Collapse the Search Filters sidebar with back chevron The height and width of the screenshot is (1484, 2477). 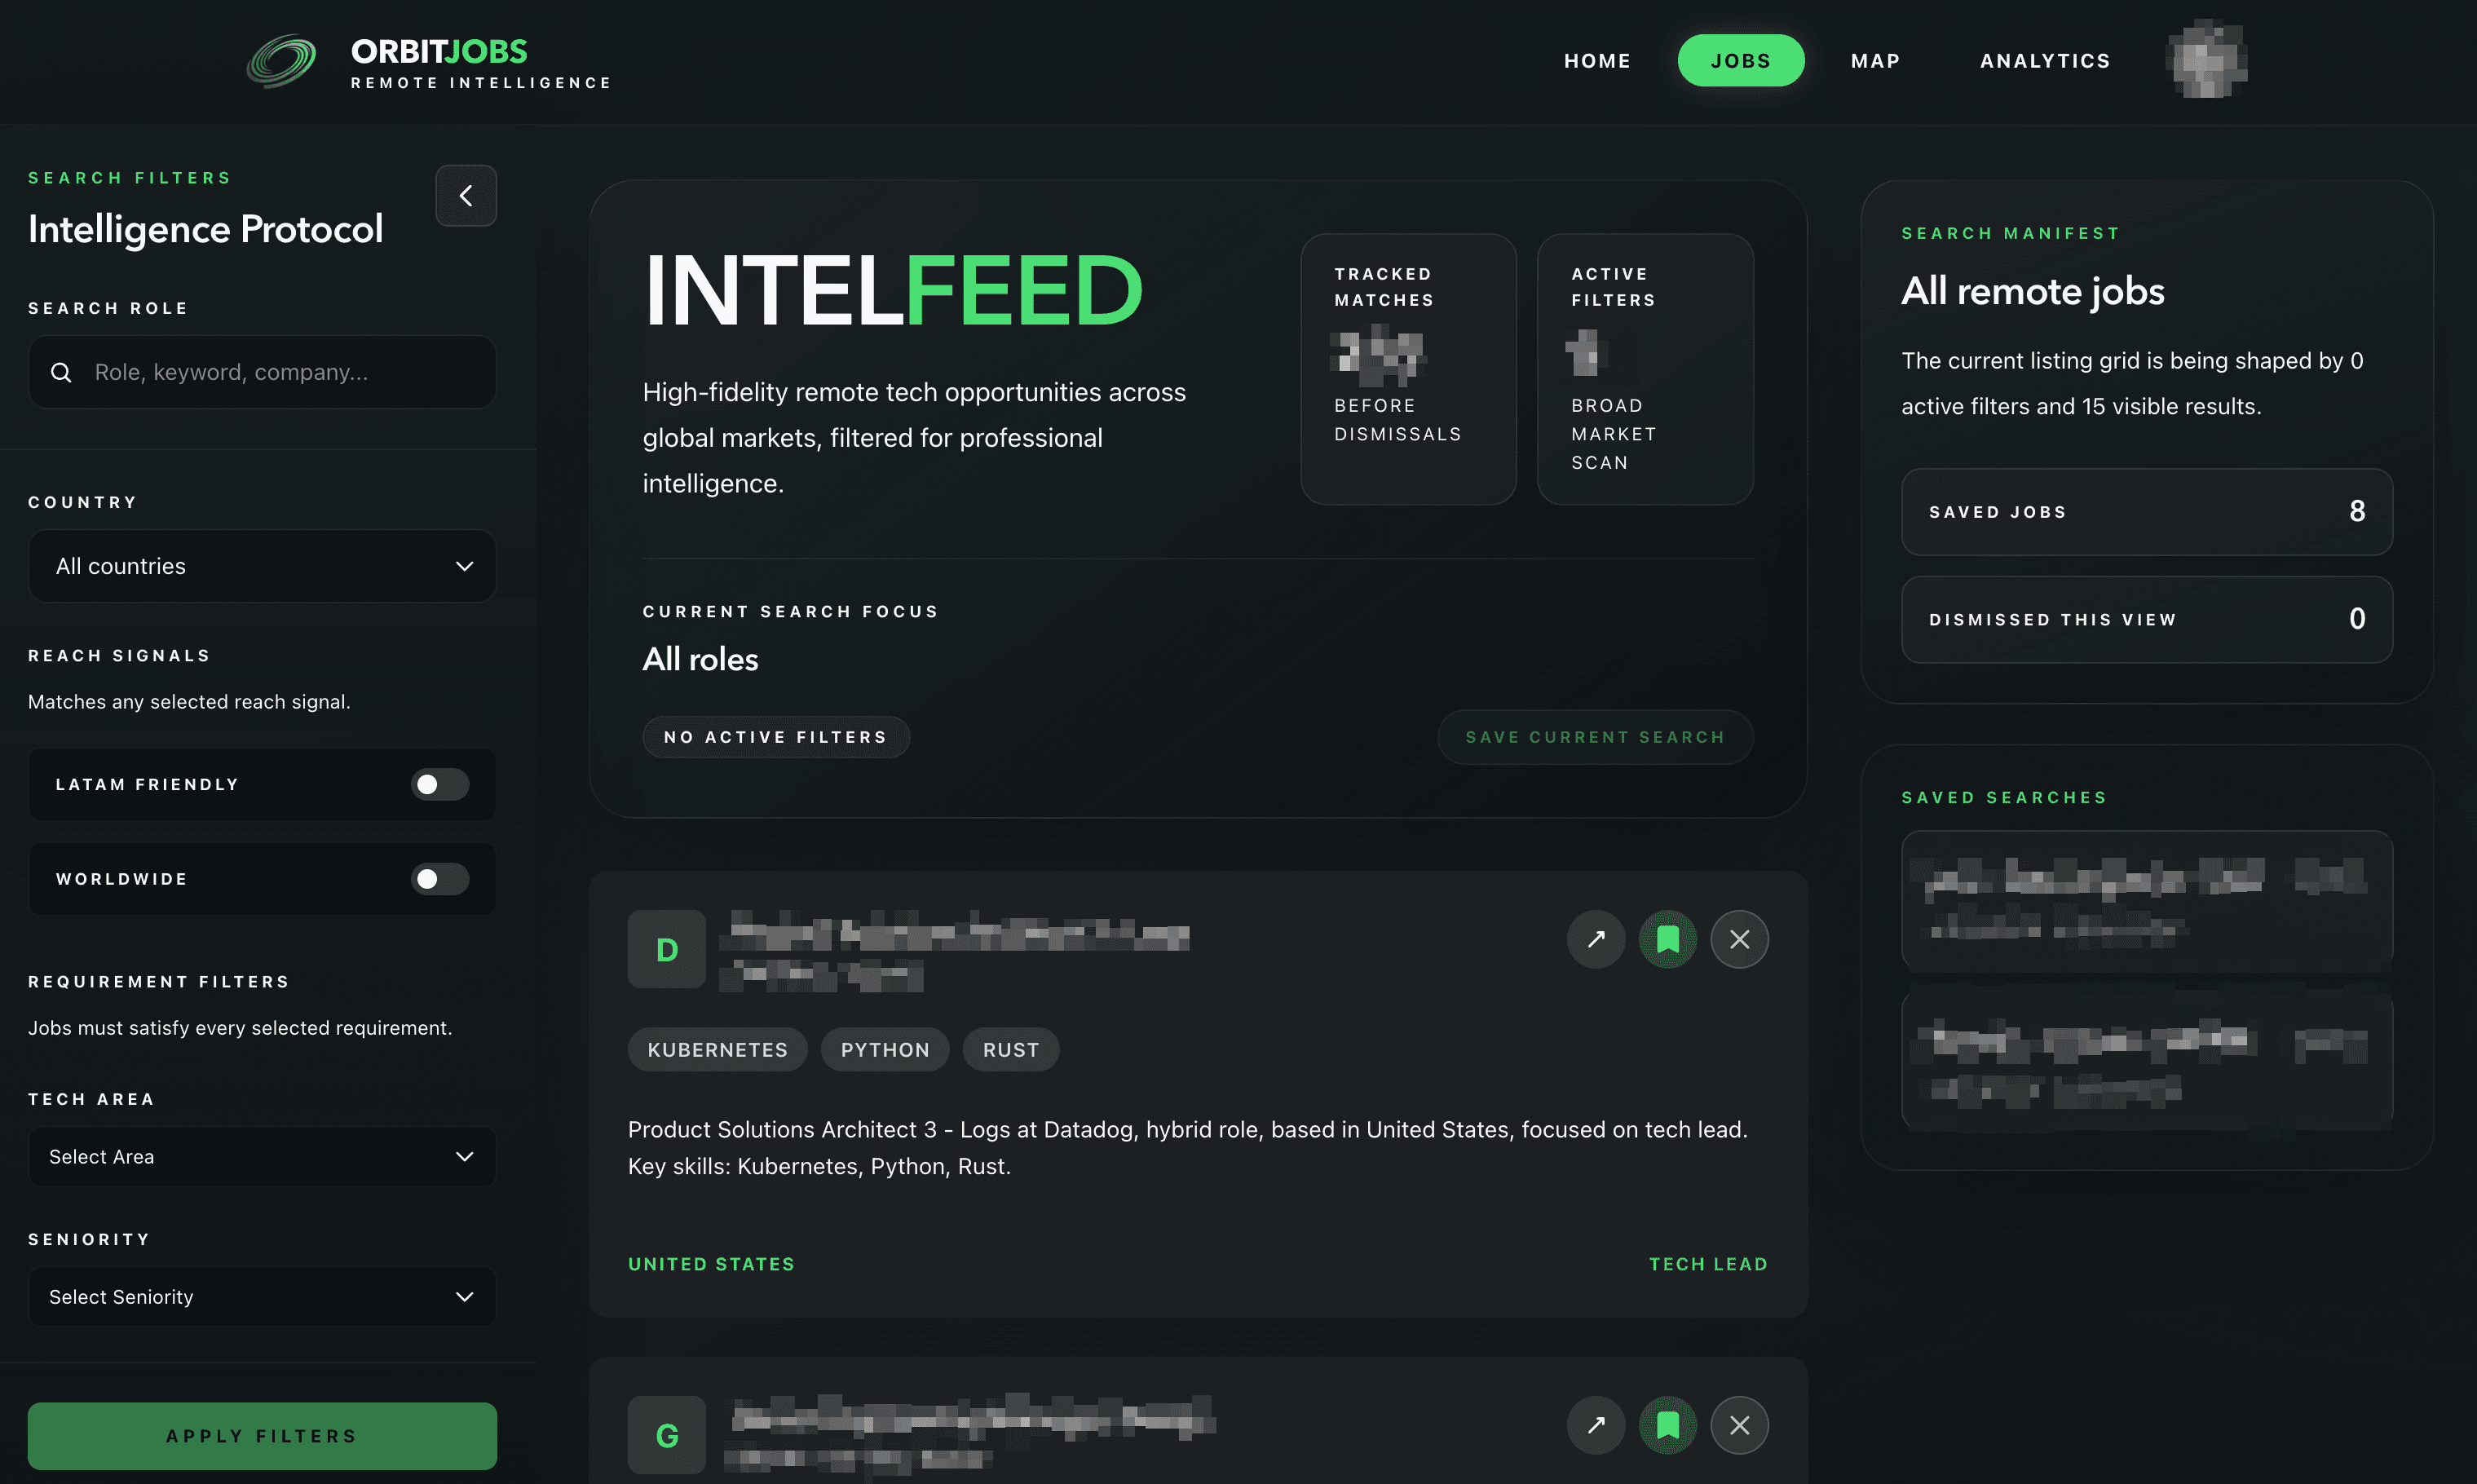click(x=465, y=196)
